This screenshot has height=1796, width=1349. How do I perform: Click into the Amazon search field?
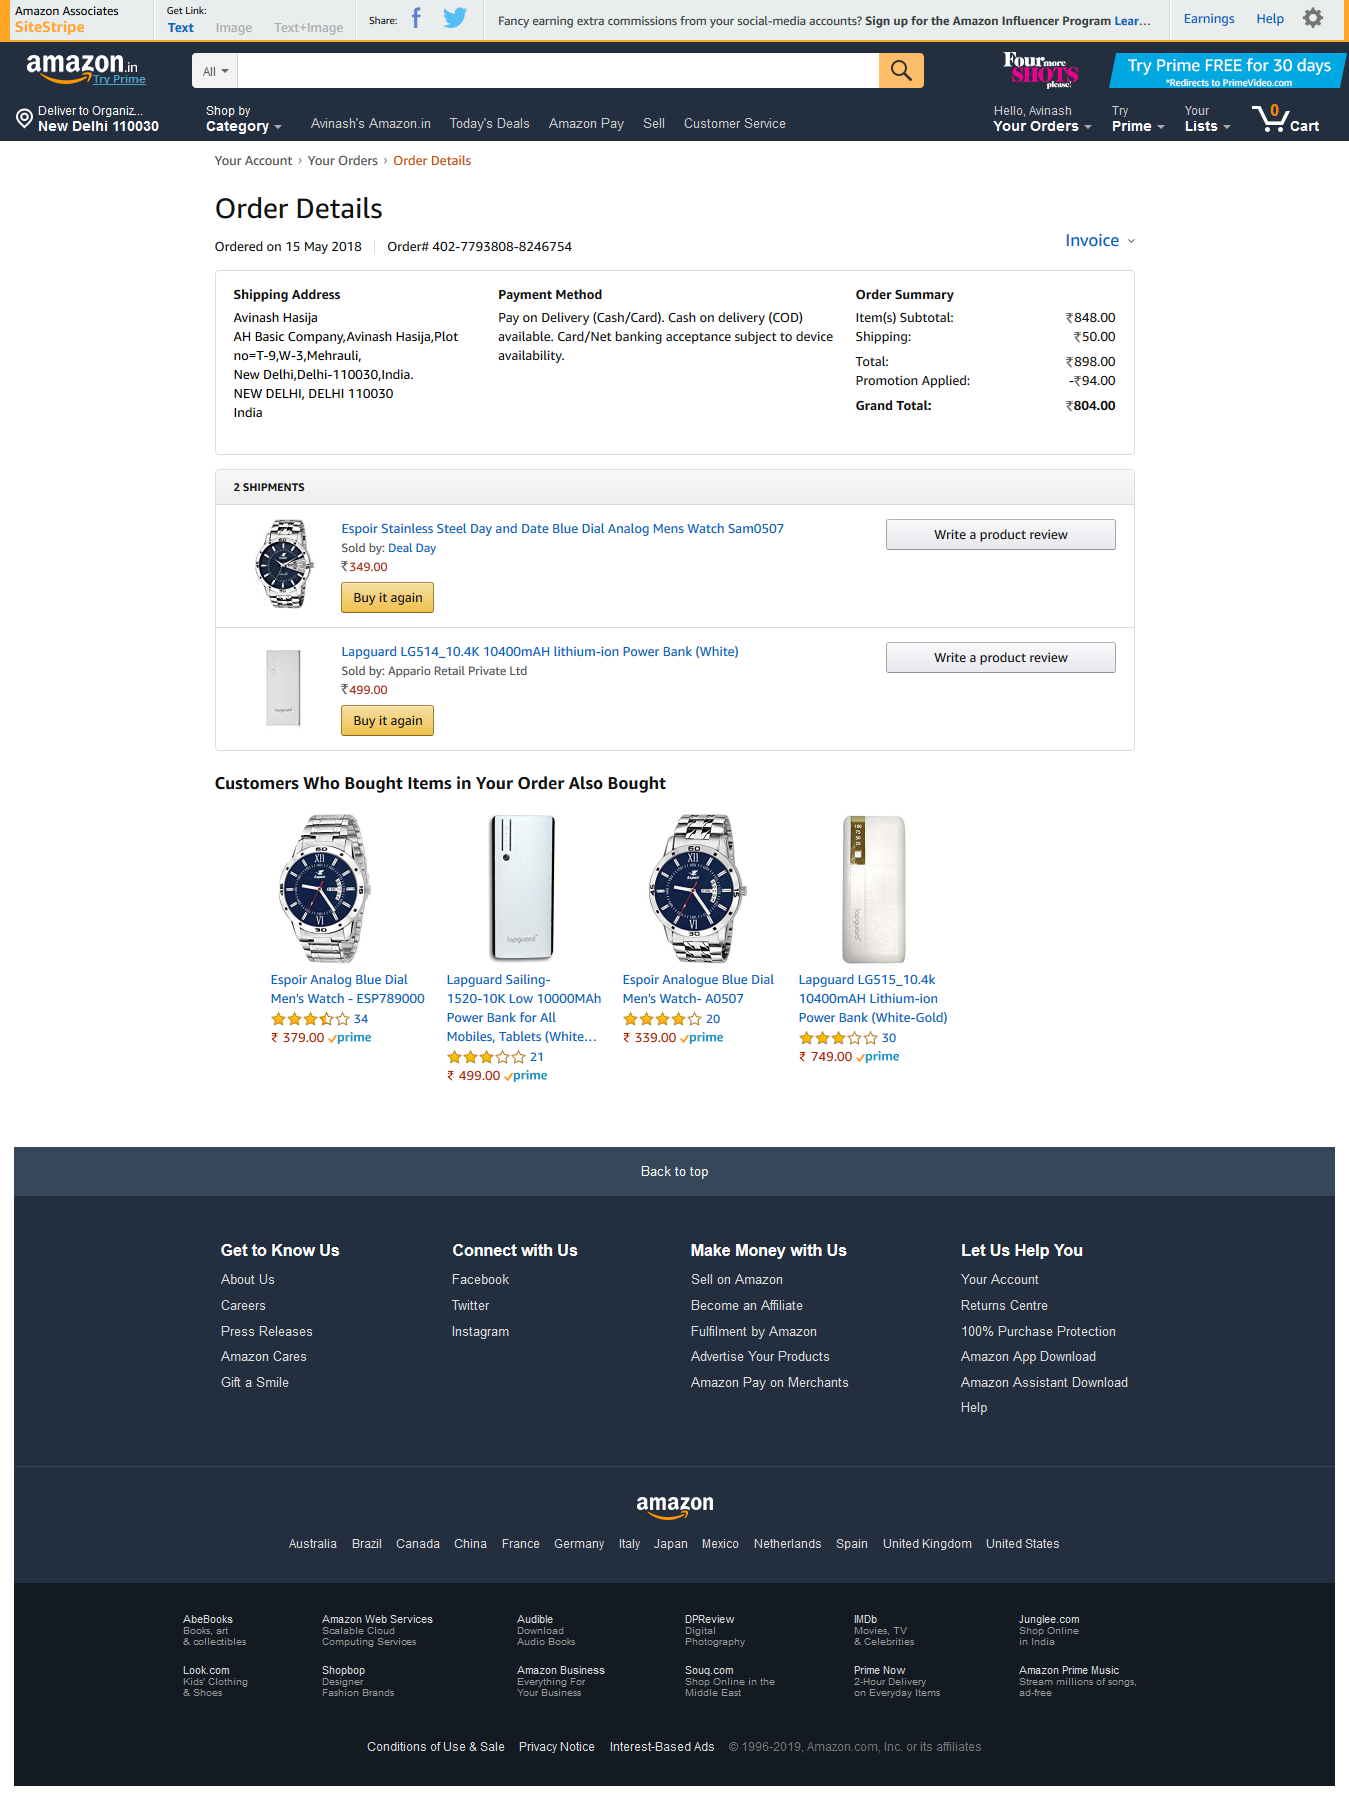558,71
